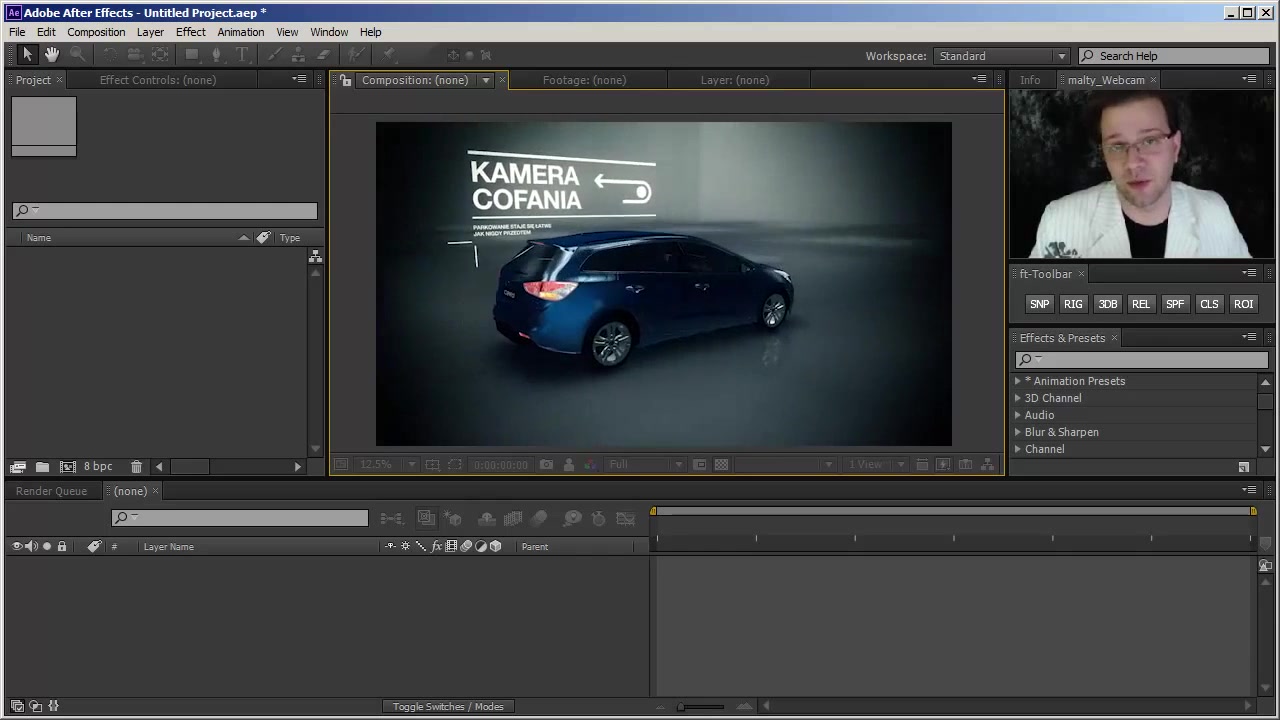Open the Project flowchart view icon
The width and height of the screenshot is (1280, 720).
(315, 257)
